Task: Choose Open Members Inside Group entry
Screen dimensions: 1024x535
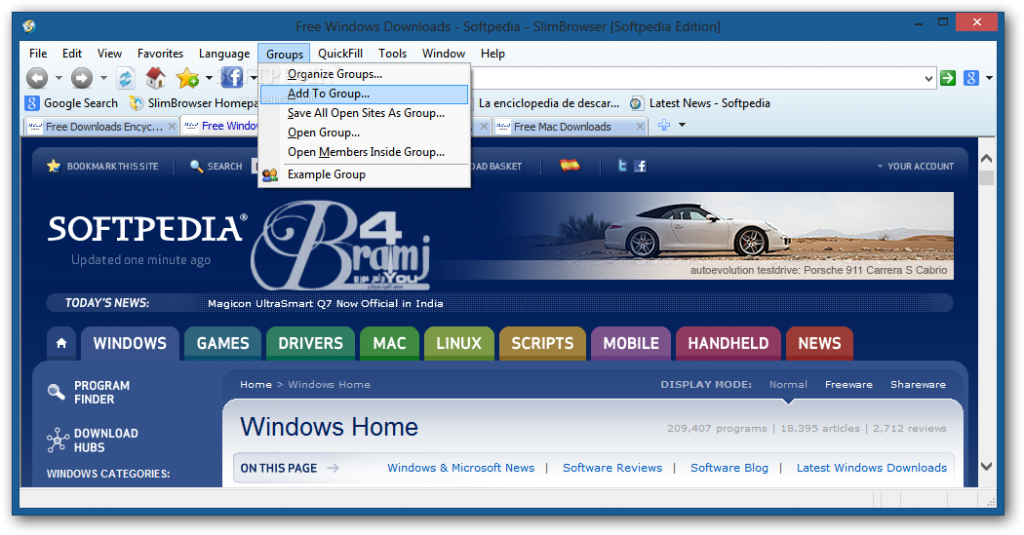Action: click(364, 152)
